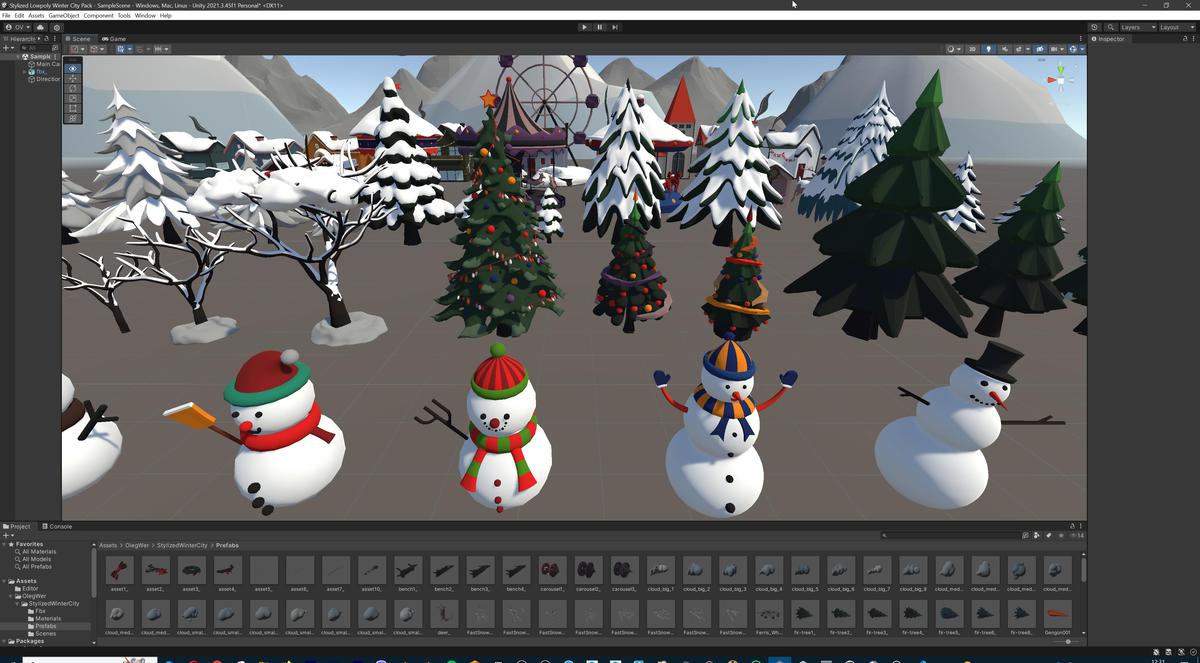The height and width of the screenshot is (663, 1200).
Task: Toggle scene audio button
Action: pos(1004,49)
